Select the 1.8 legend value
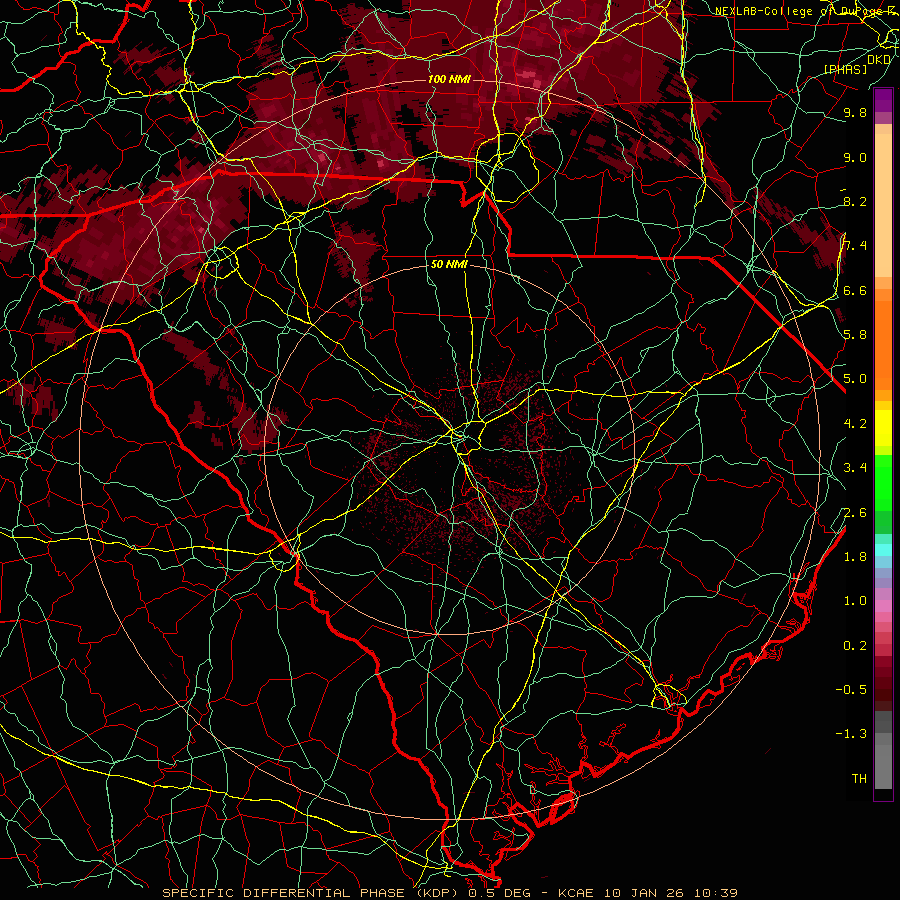Image resolution: width=900 pixels, height=900 pixels. point(855,557)
